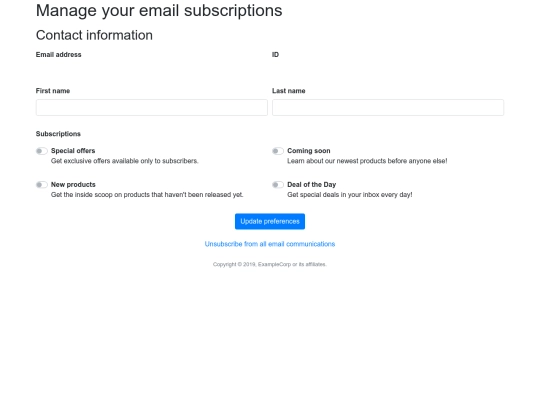This screenshot has width=540, height=405.
Task: Click the Special offers label text
Action: tap(73, 151)
